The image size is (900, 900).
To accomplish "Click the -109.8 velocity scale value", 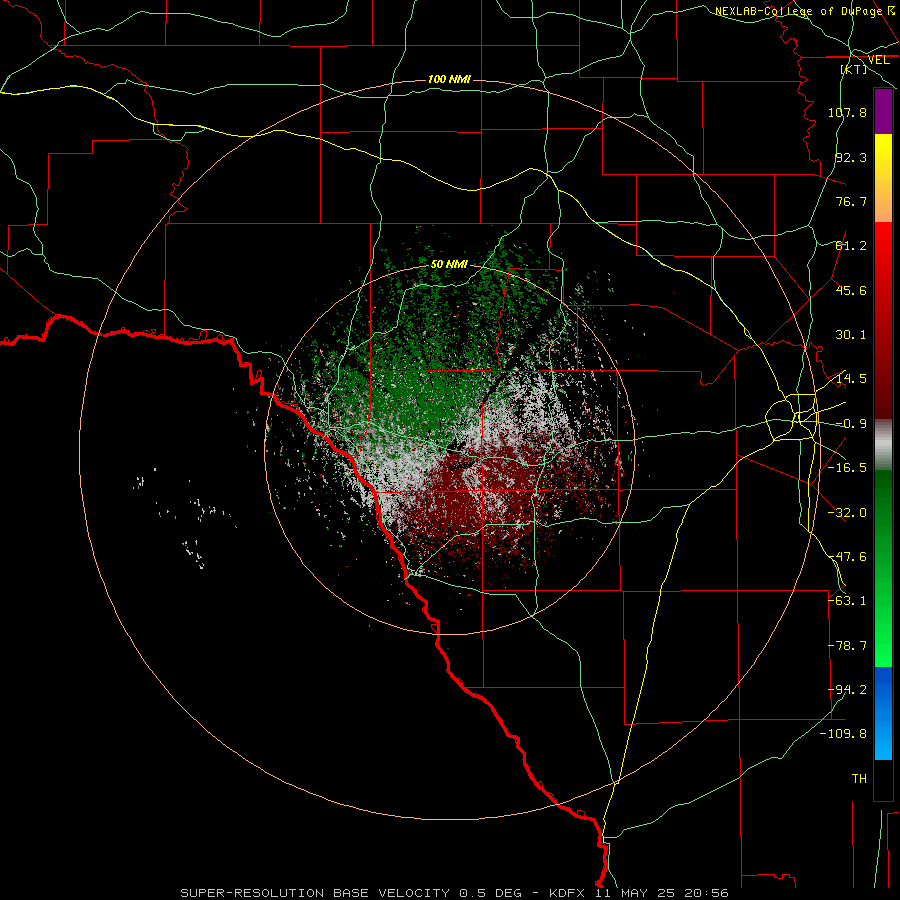I will click(x=843, y=734).
